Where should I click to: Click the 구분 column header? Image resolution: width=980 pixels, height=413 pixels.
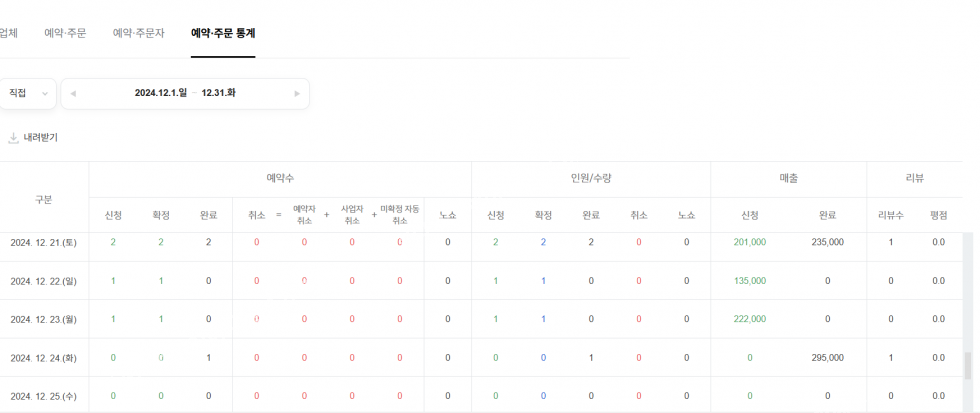point(44,199)
